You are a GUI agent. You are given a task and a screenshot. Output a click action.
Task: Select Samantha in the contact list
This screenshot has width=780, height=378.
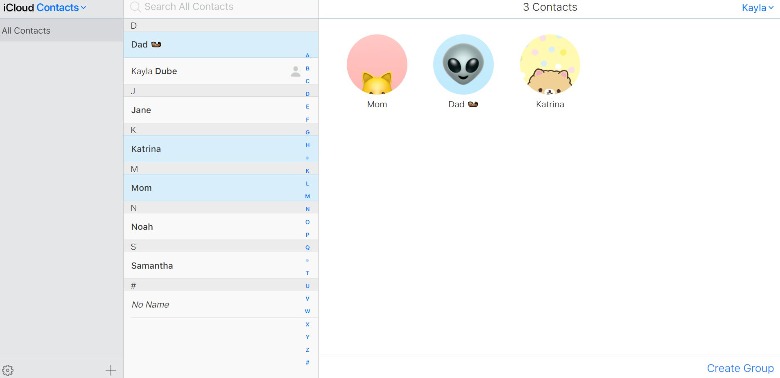click(x=221, y=266)
